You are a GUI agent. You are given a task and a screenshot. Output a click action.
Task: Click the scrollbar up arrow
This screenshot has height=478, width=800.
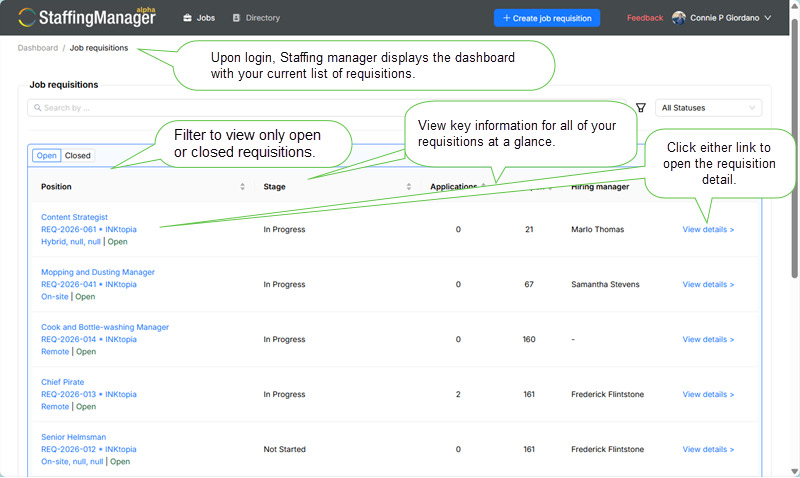point(794,5)
